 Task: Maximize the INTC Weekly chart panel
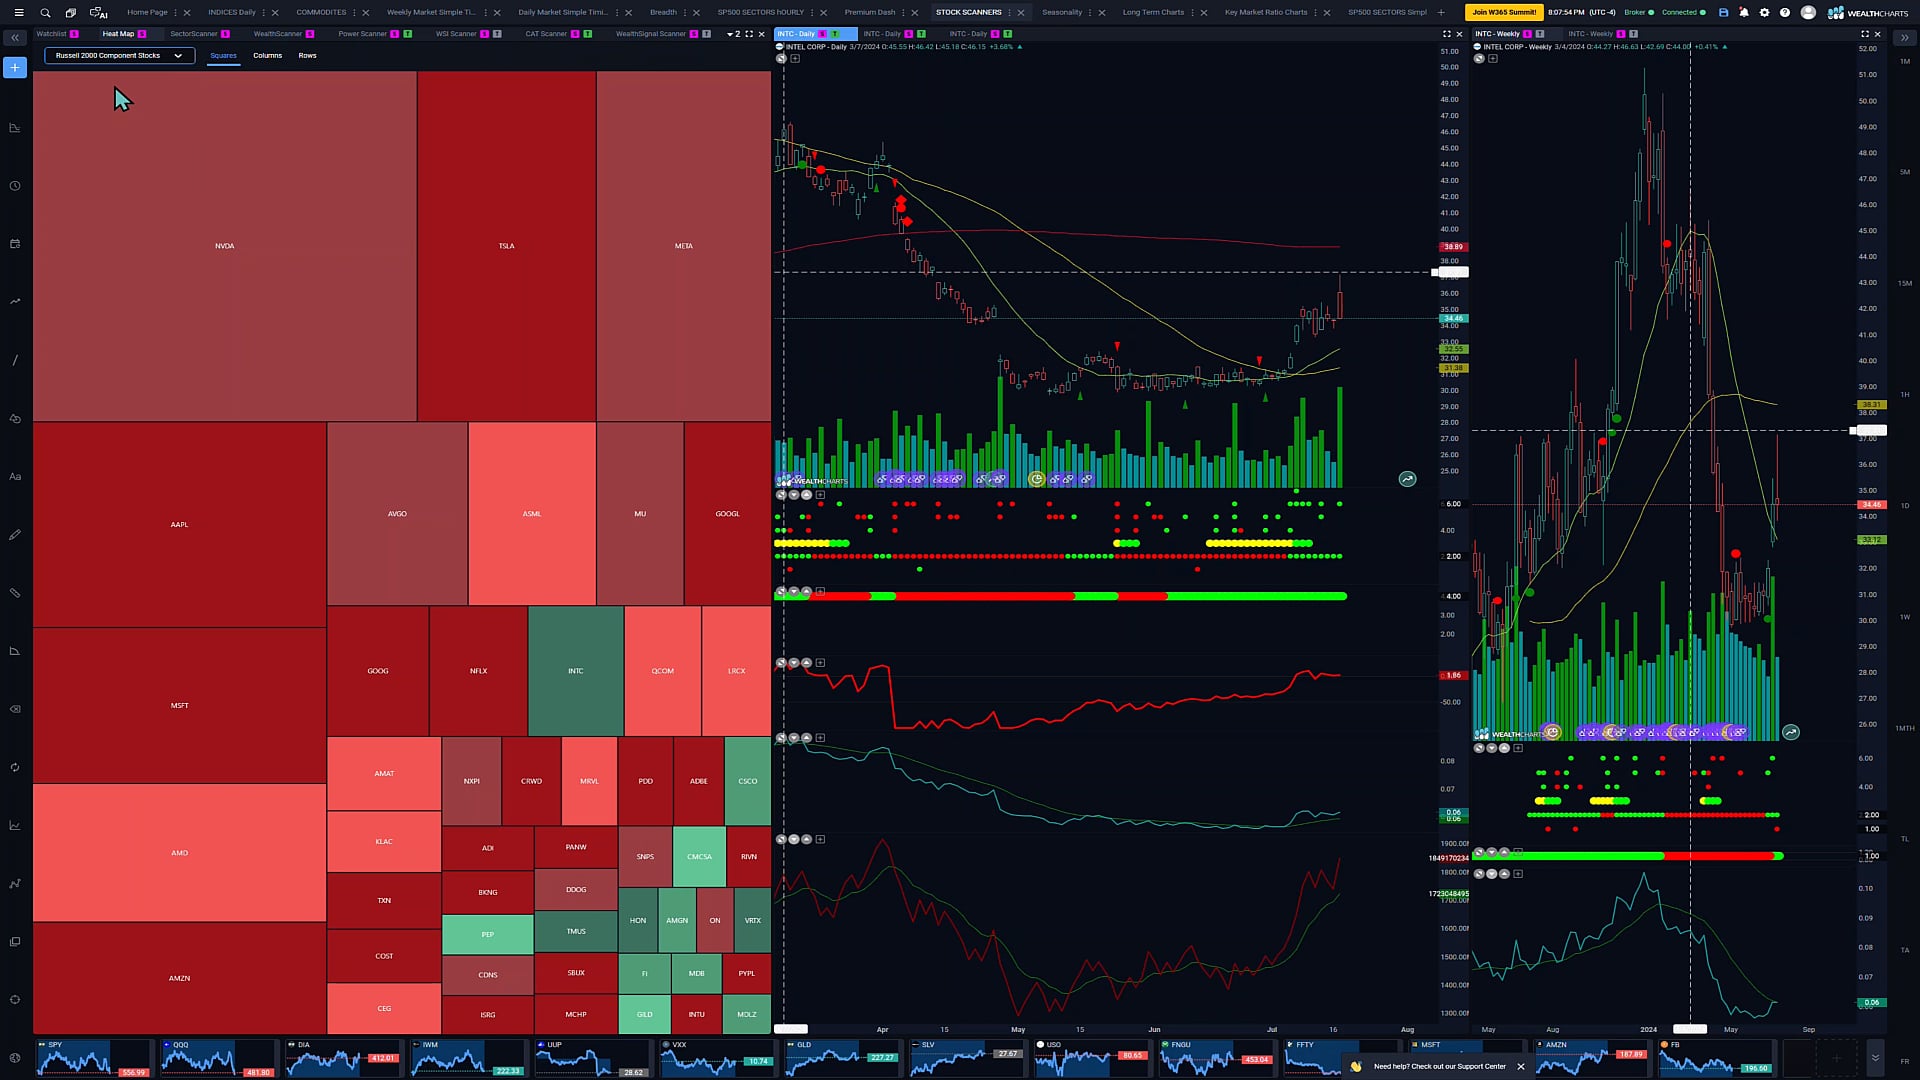(1864, 34)
